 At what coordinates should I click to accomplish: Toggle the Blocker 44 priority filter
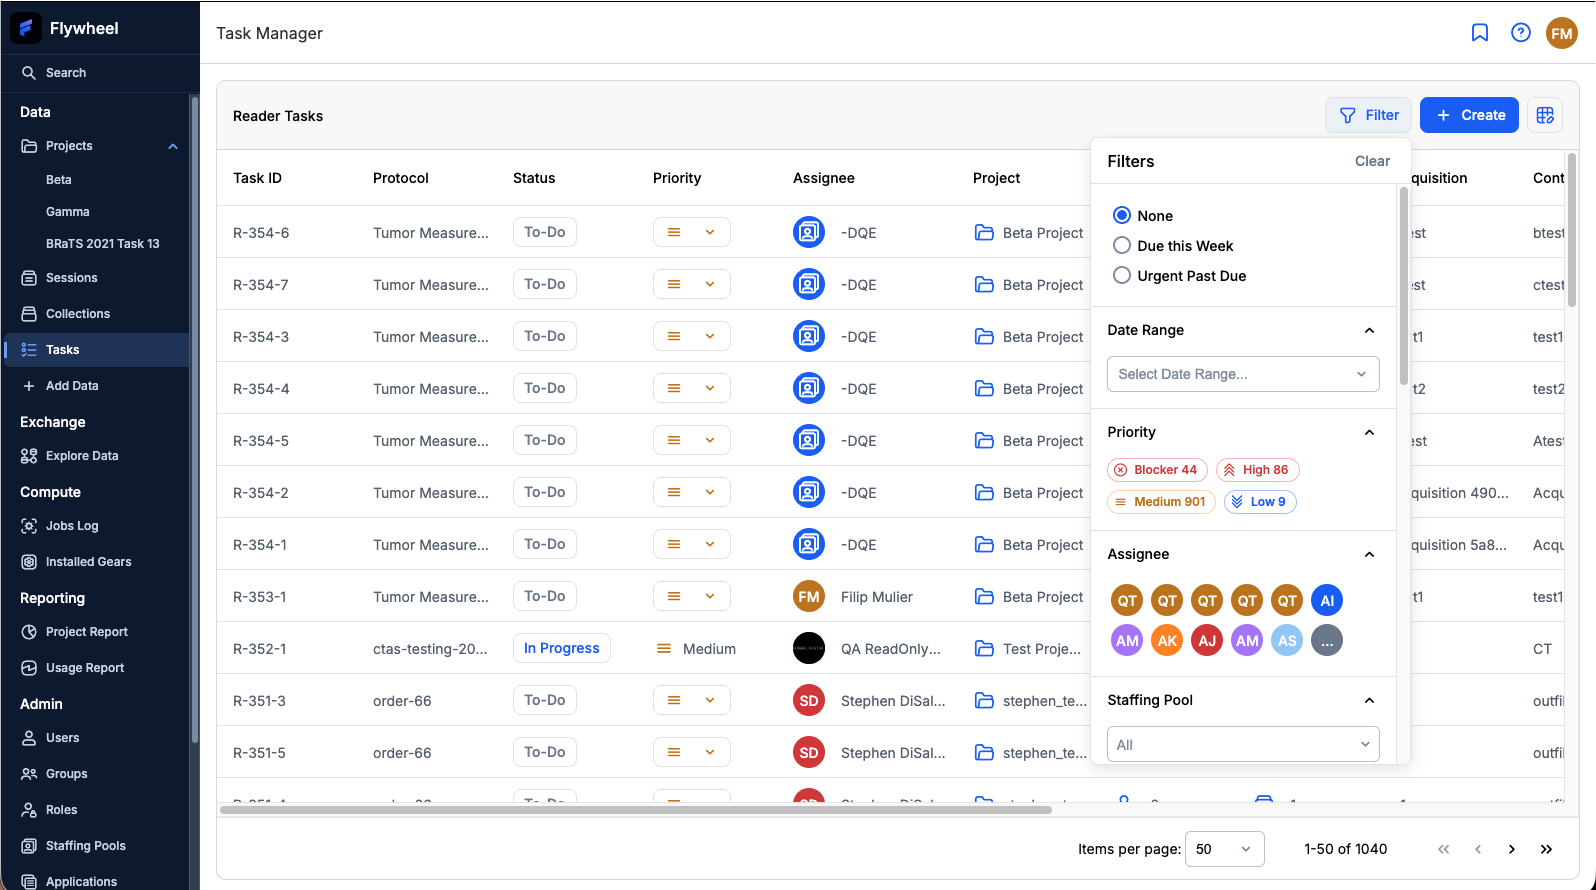pos(1158,470)
